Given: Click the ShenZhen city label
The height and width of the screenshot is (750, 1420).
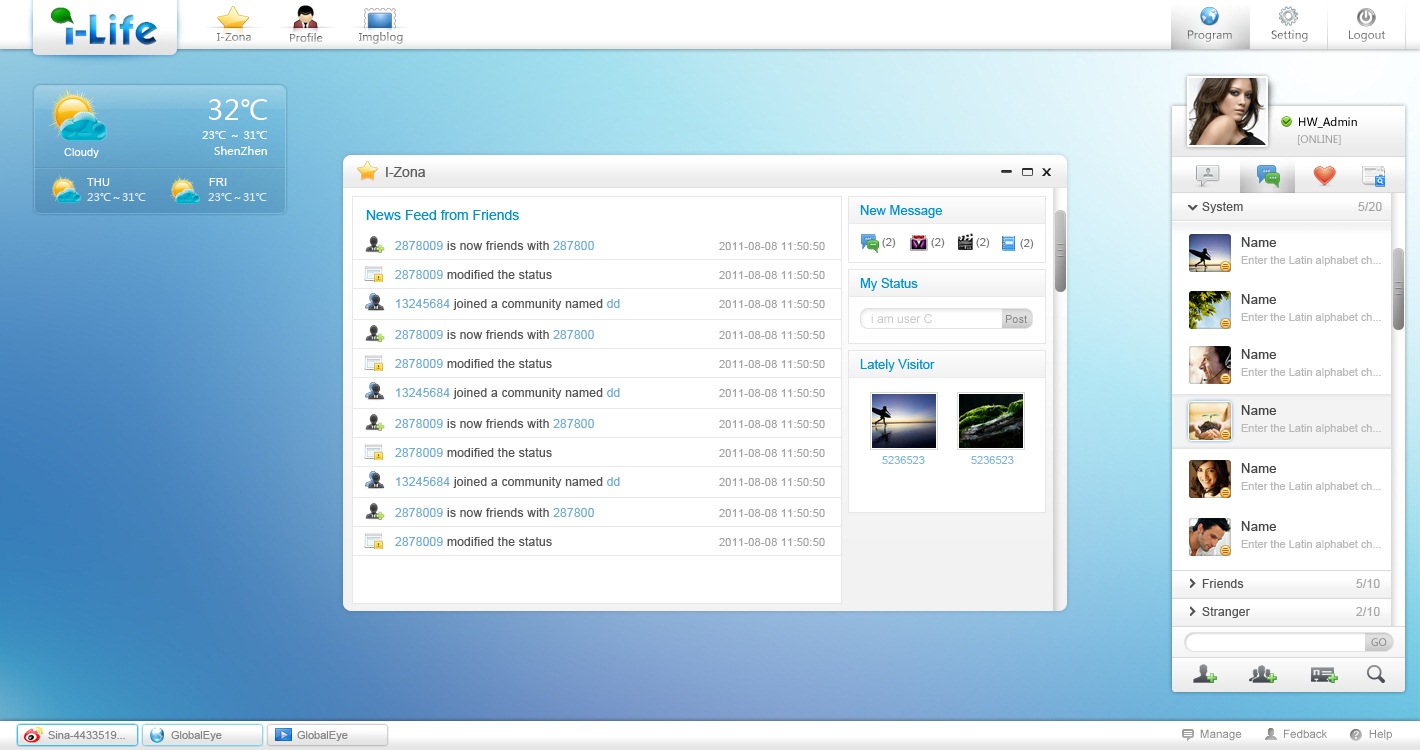Looking at the screenshot, I should pyautogui.click(x=240, y=152).
